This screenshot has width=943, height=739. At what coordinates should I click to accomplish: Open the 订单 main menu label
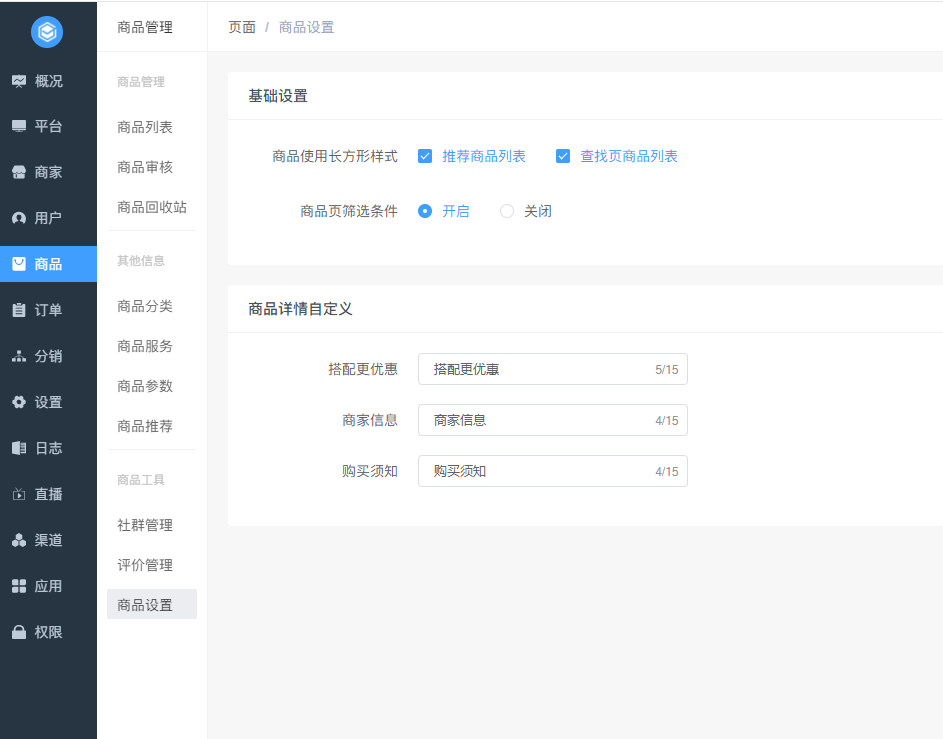[49, 310]
